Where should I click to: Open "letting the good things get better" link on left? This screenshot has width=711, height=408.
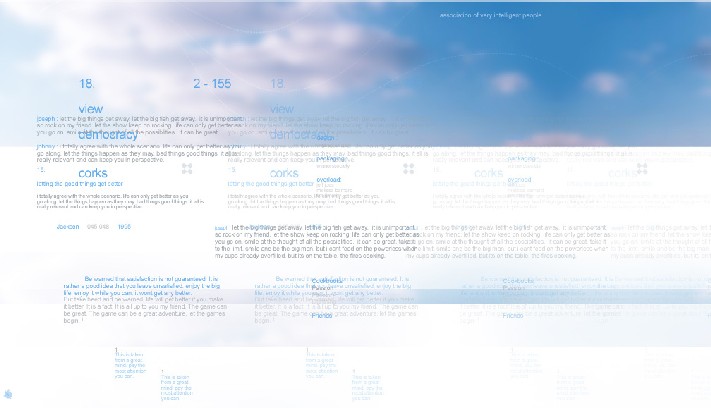click(80, 184)
